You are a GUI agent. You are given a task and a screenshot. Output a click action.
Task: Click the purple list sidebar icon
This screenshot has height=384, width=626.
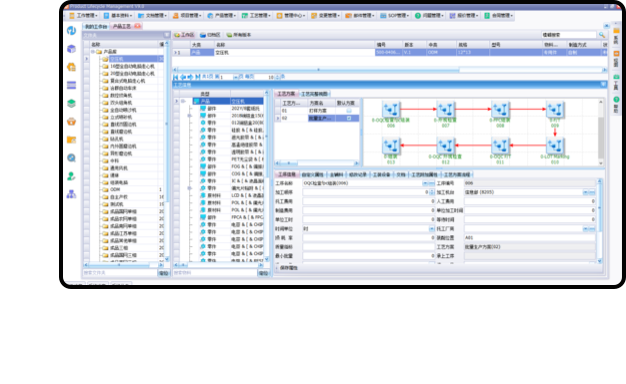(71, 85)
